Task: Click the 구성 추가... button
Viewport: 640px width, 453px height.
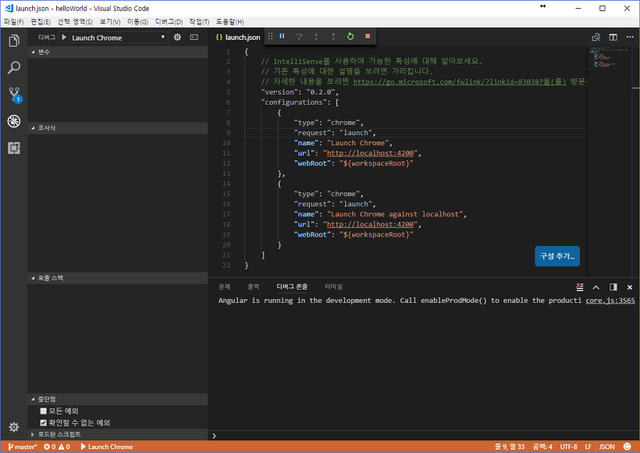Action: pos(557,256)
